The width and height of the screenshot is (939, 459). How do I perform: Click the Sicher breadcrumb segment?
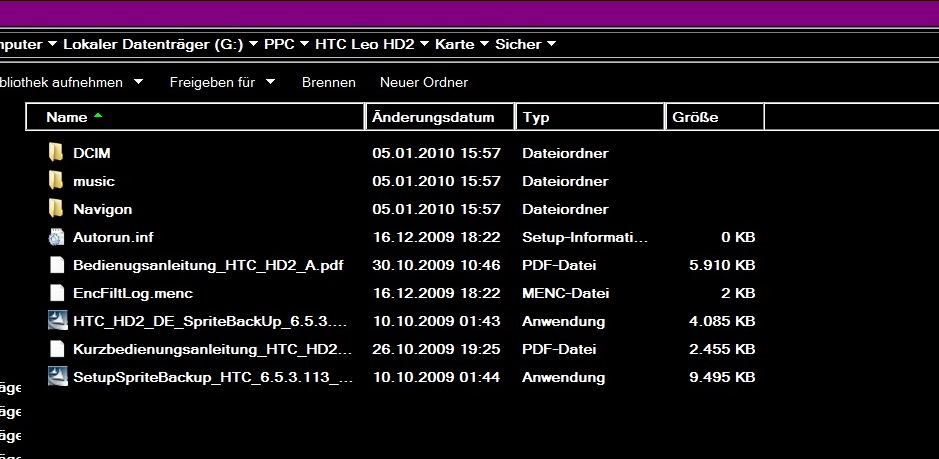[x=518, y=44]
